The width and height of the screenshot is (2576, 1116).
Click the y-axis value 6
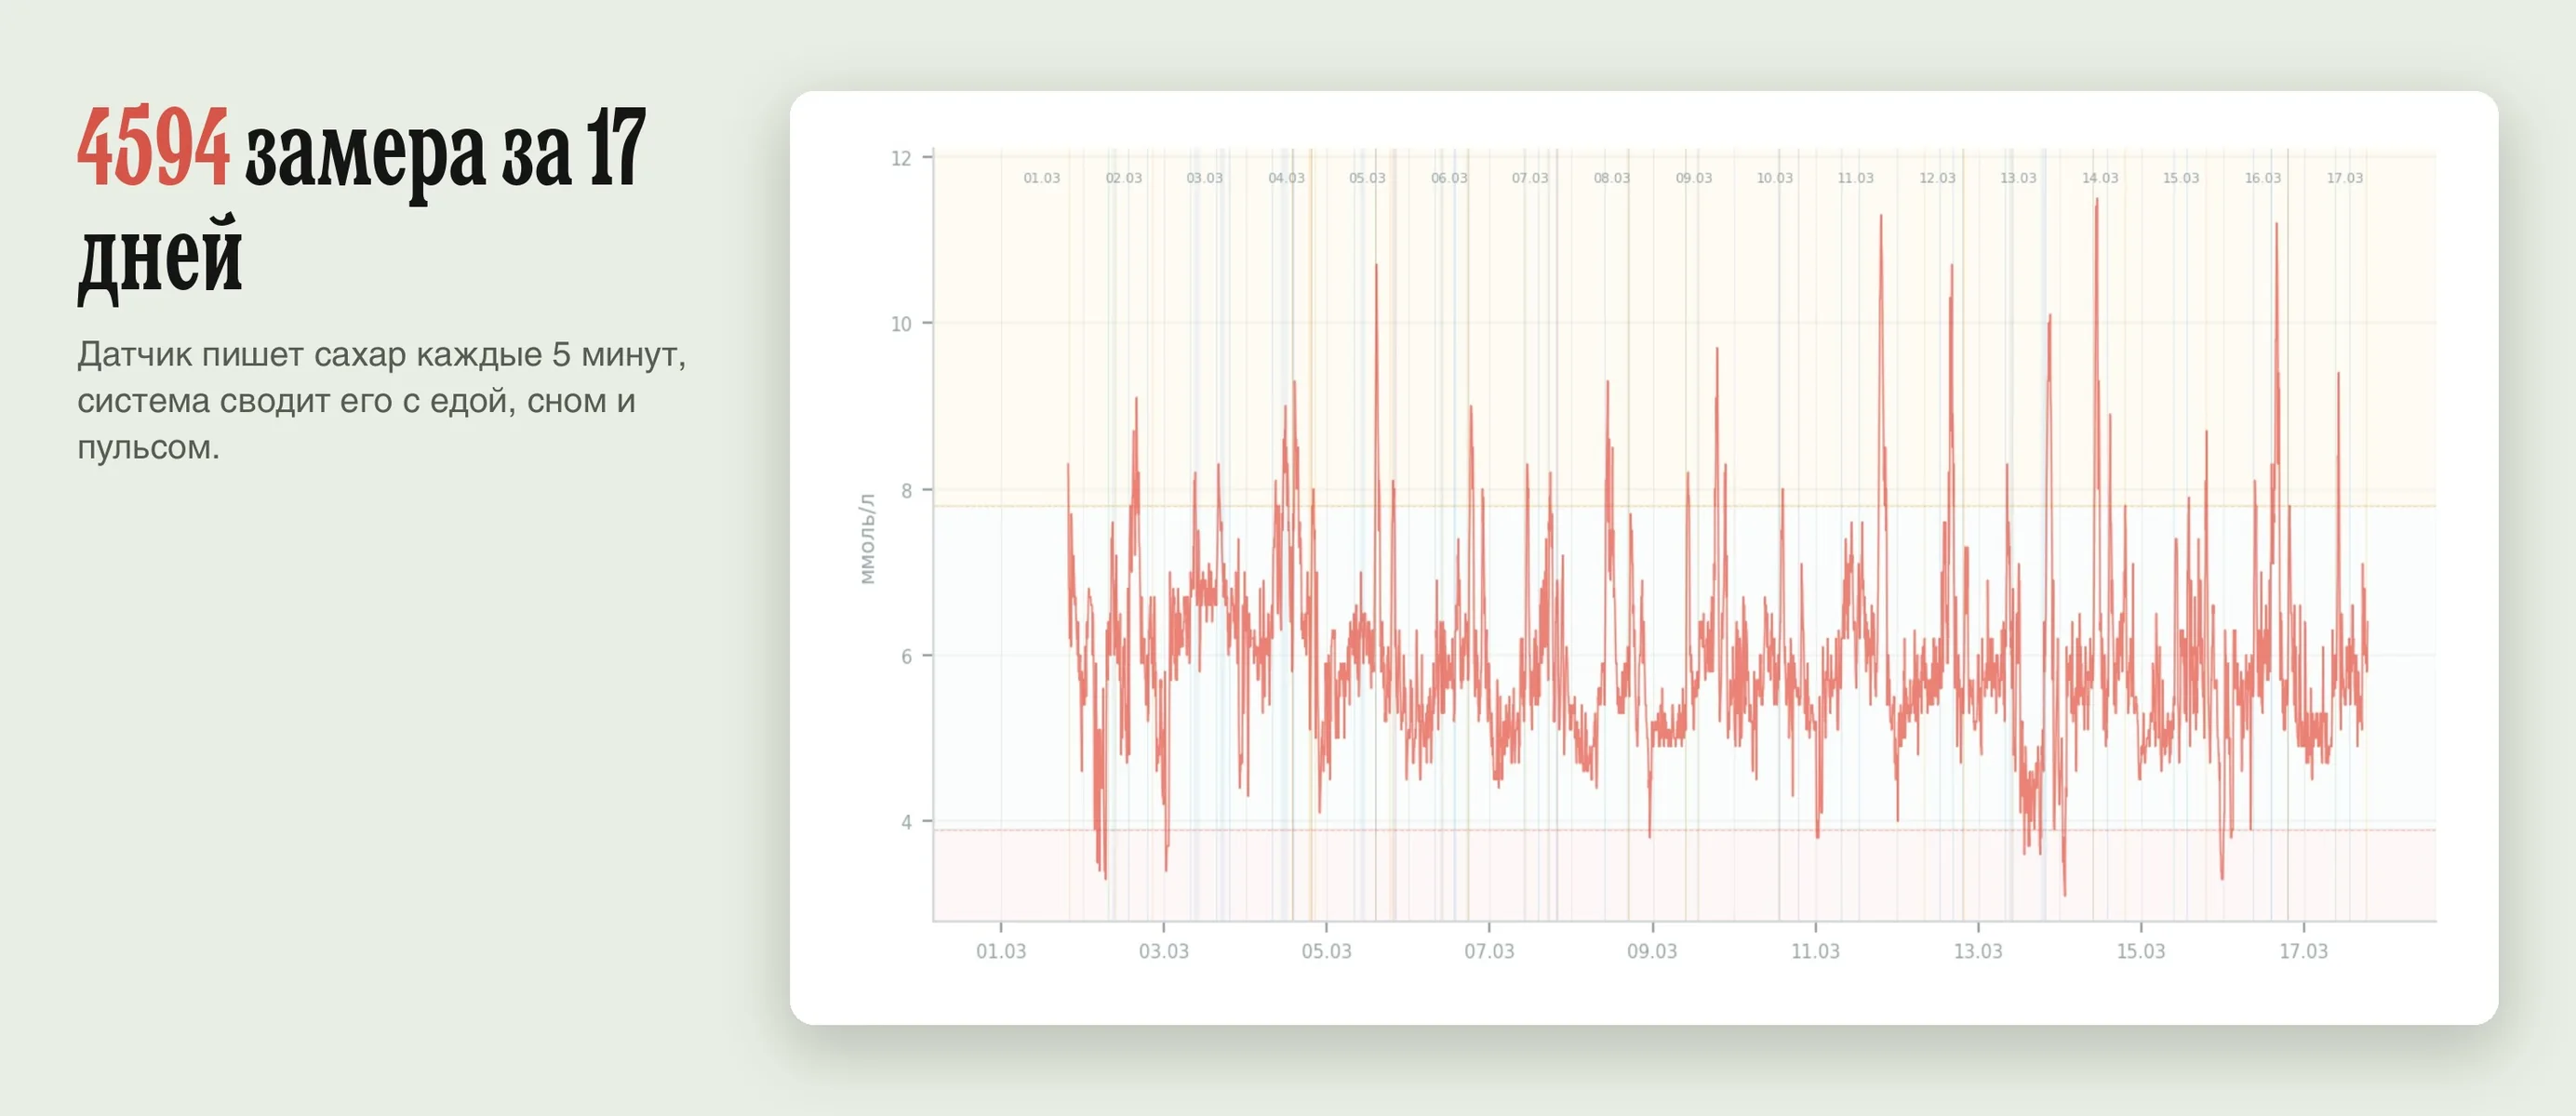[906, 656]
